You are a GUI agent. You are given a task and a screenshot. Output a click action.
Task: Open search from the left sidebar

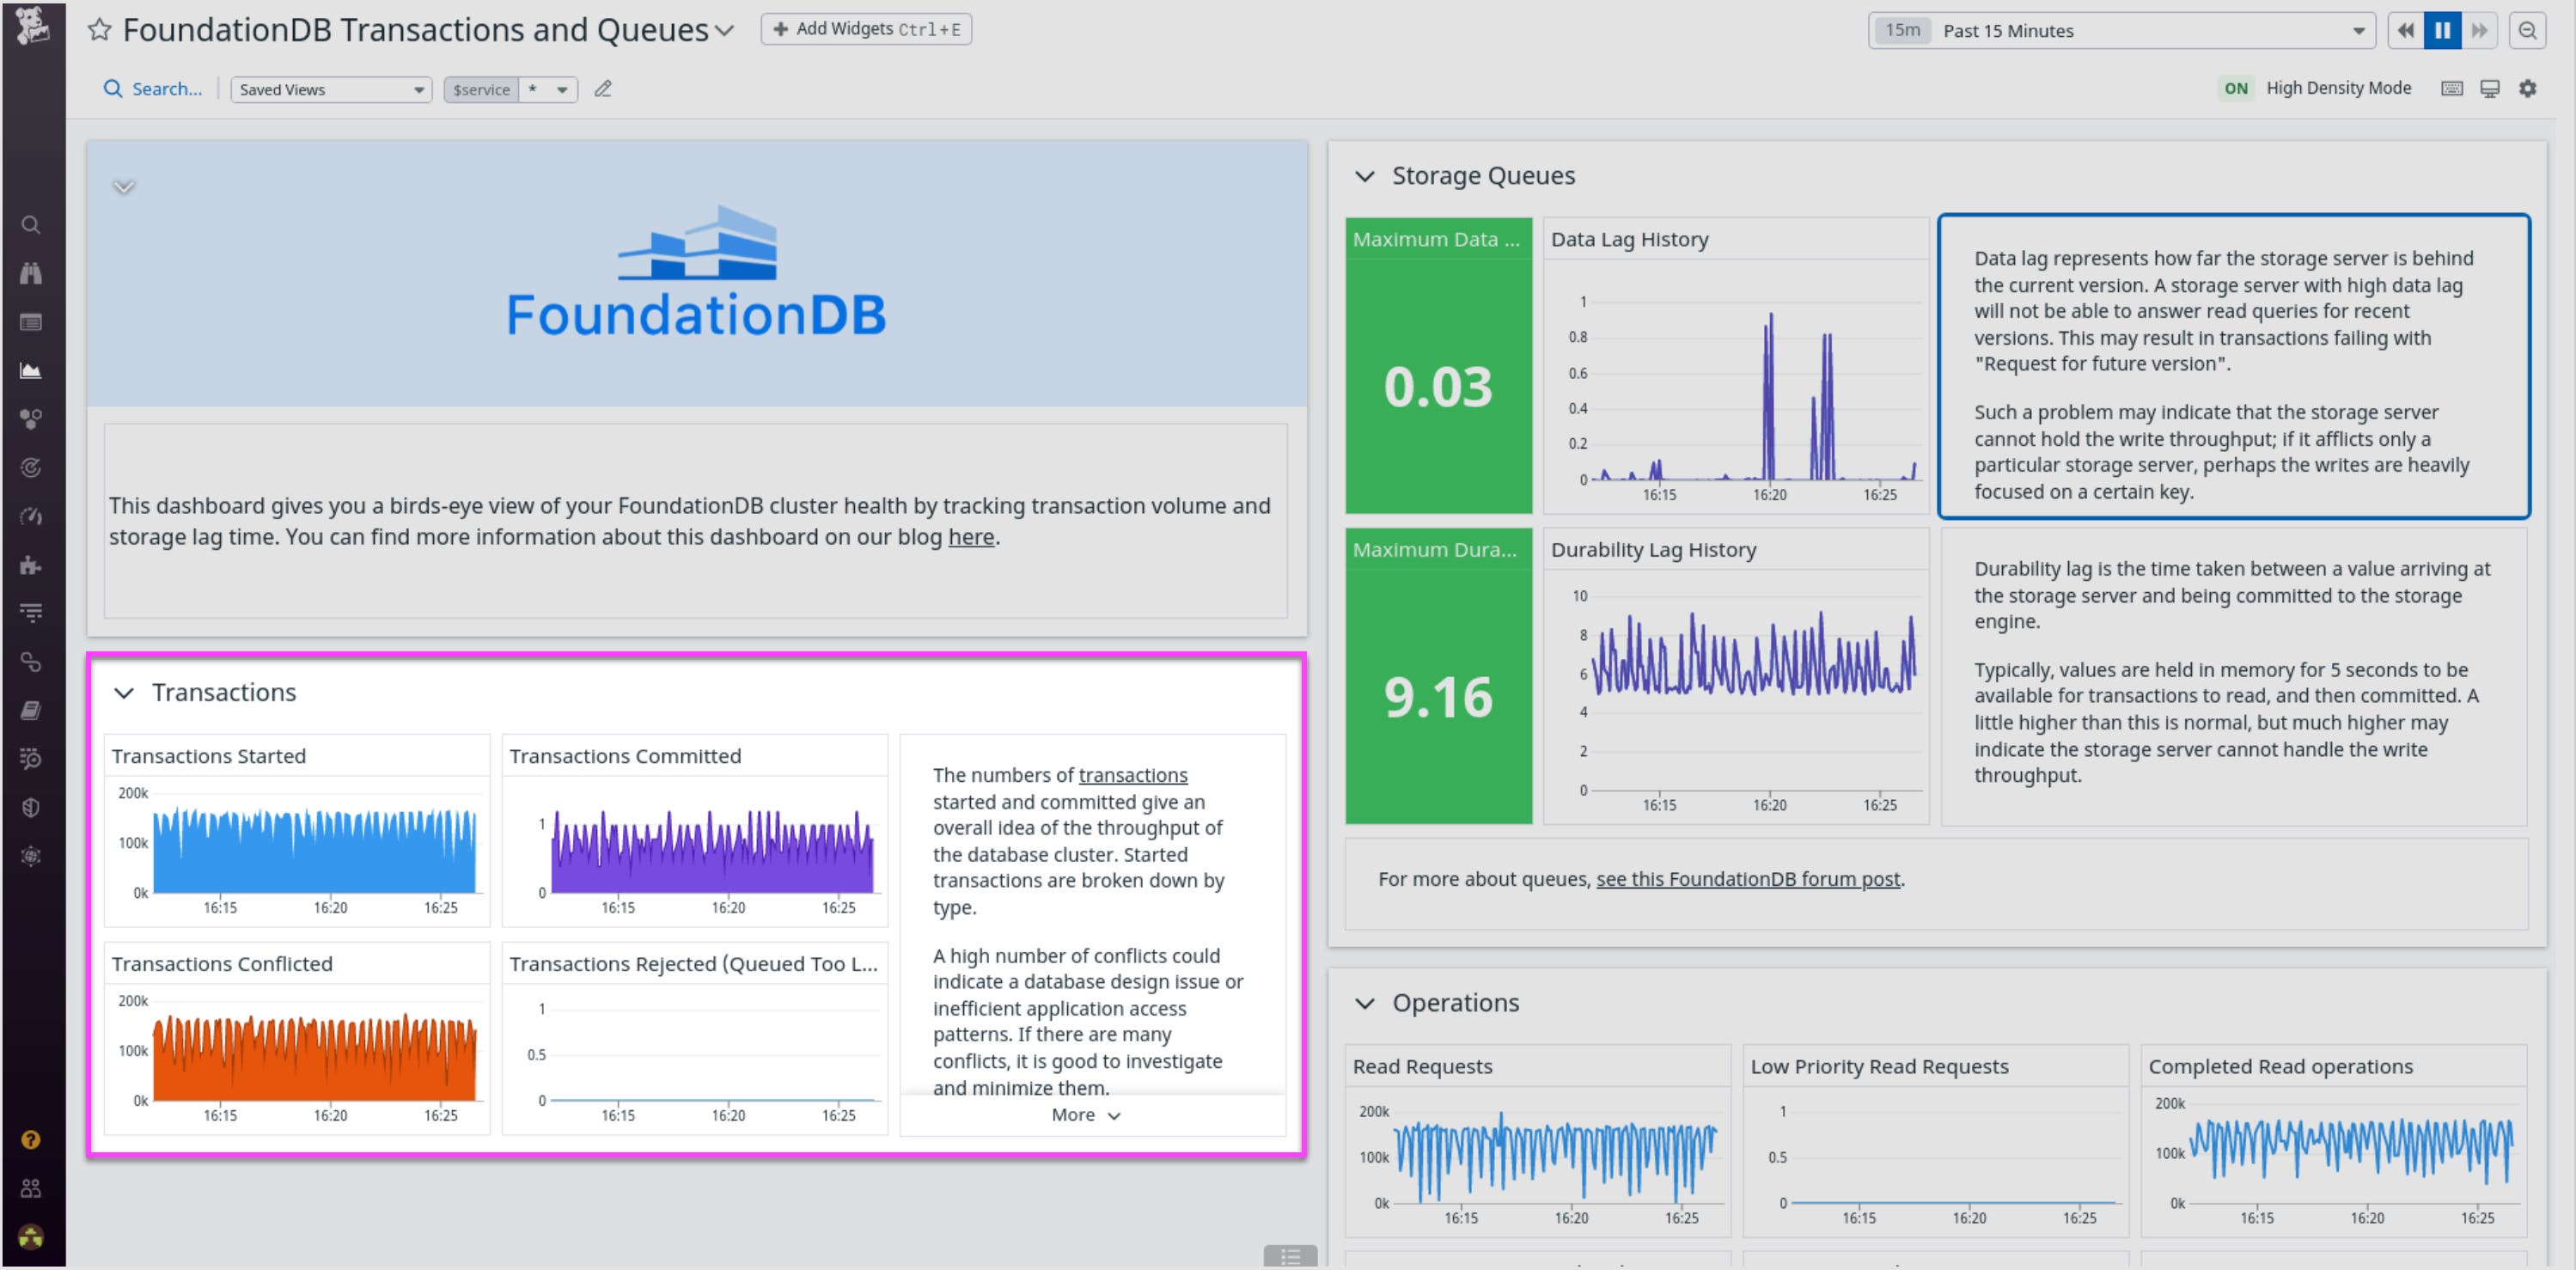31,224
